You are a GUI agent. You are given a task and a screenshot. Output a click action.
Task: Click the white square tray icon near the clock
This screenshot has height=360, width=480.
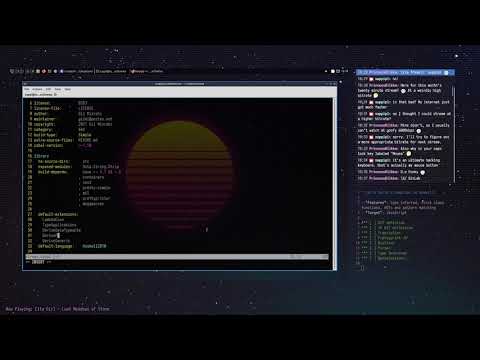pyautogui.click(x=333, y=71)
